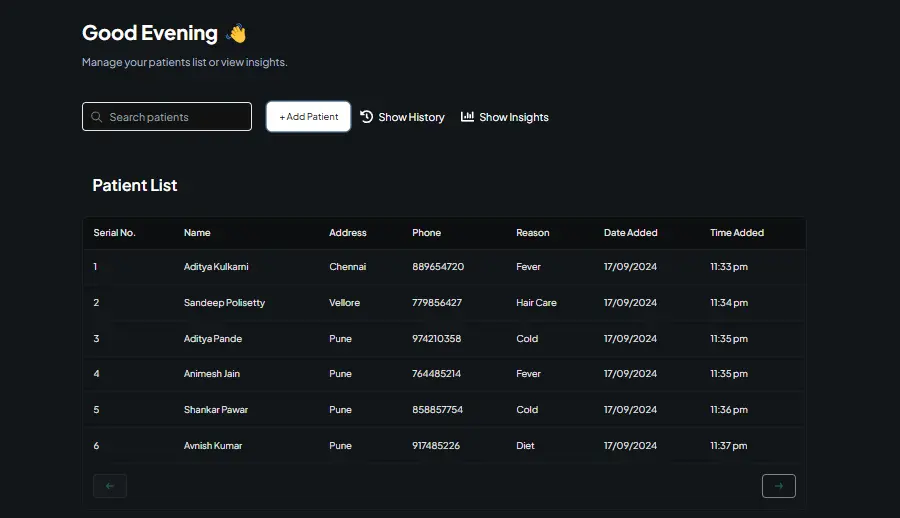
Task: Click the Serial No. column header
Action: tap(114, 233)
